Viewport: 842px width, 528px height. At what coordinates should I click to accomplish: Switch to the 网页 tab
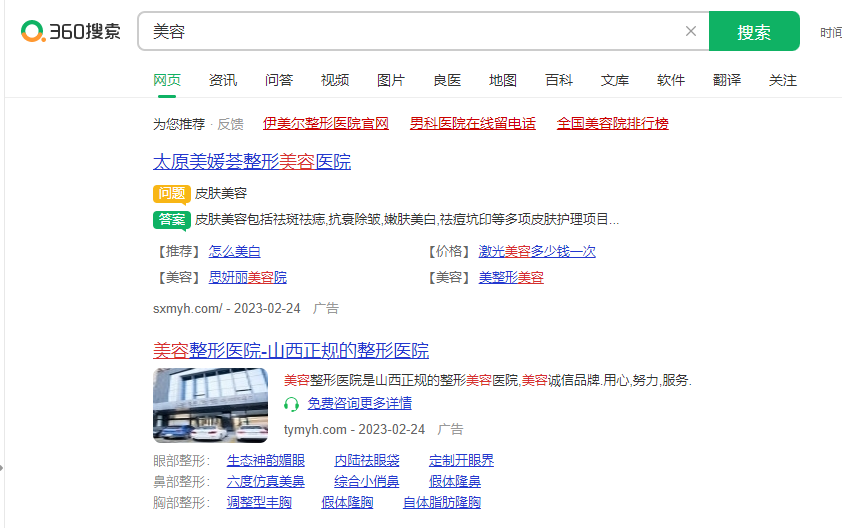(167, 81)
